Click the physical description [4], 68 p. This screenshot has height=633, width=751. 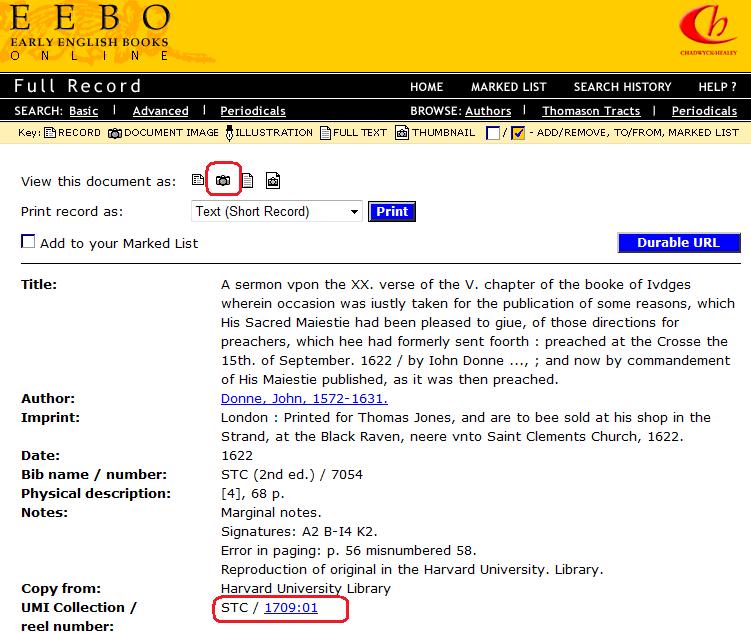252,494
